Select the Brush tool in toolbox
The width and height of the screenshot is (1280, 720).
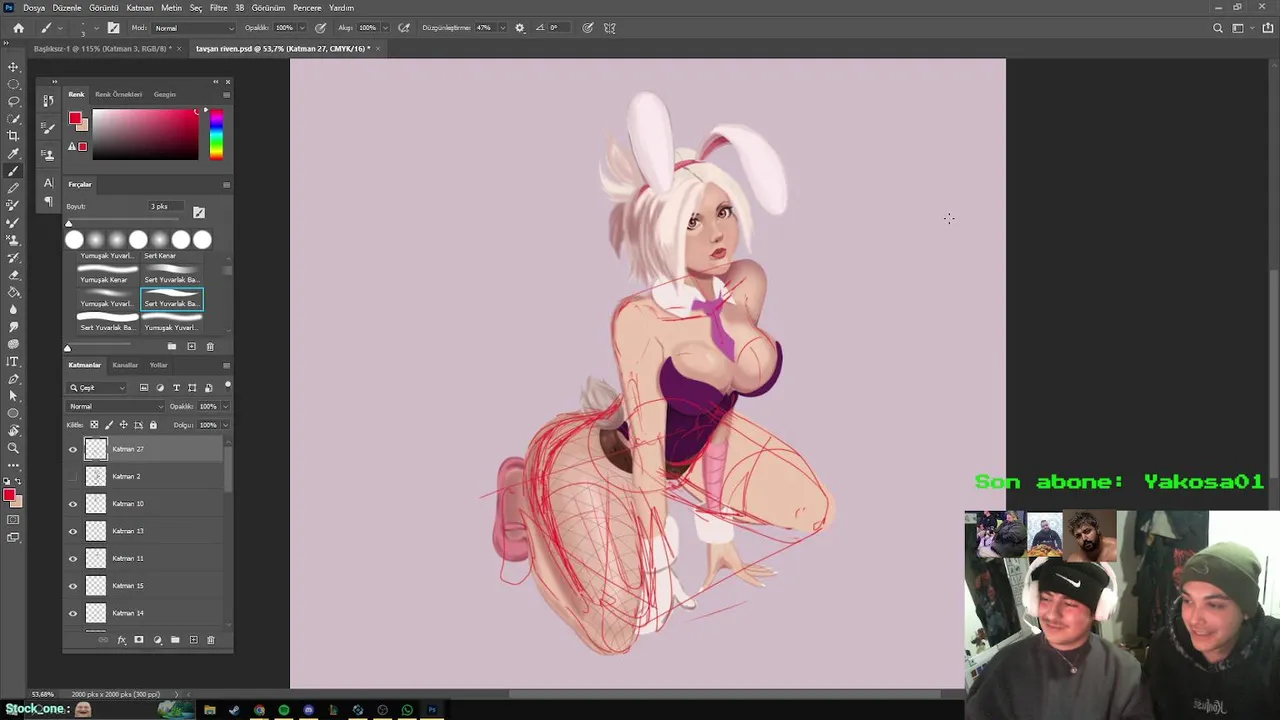(x=13, y=171)
